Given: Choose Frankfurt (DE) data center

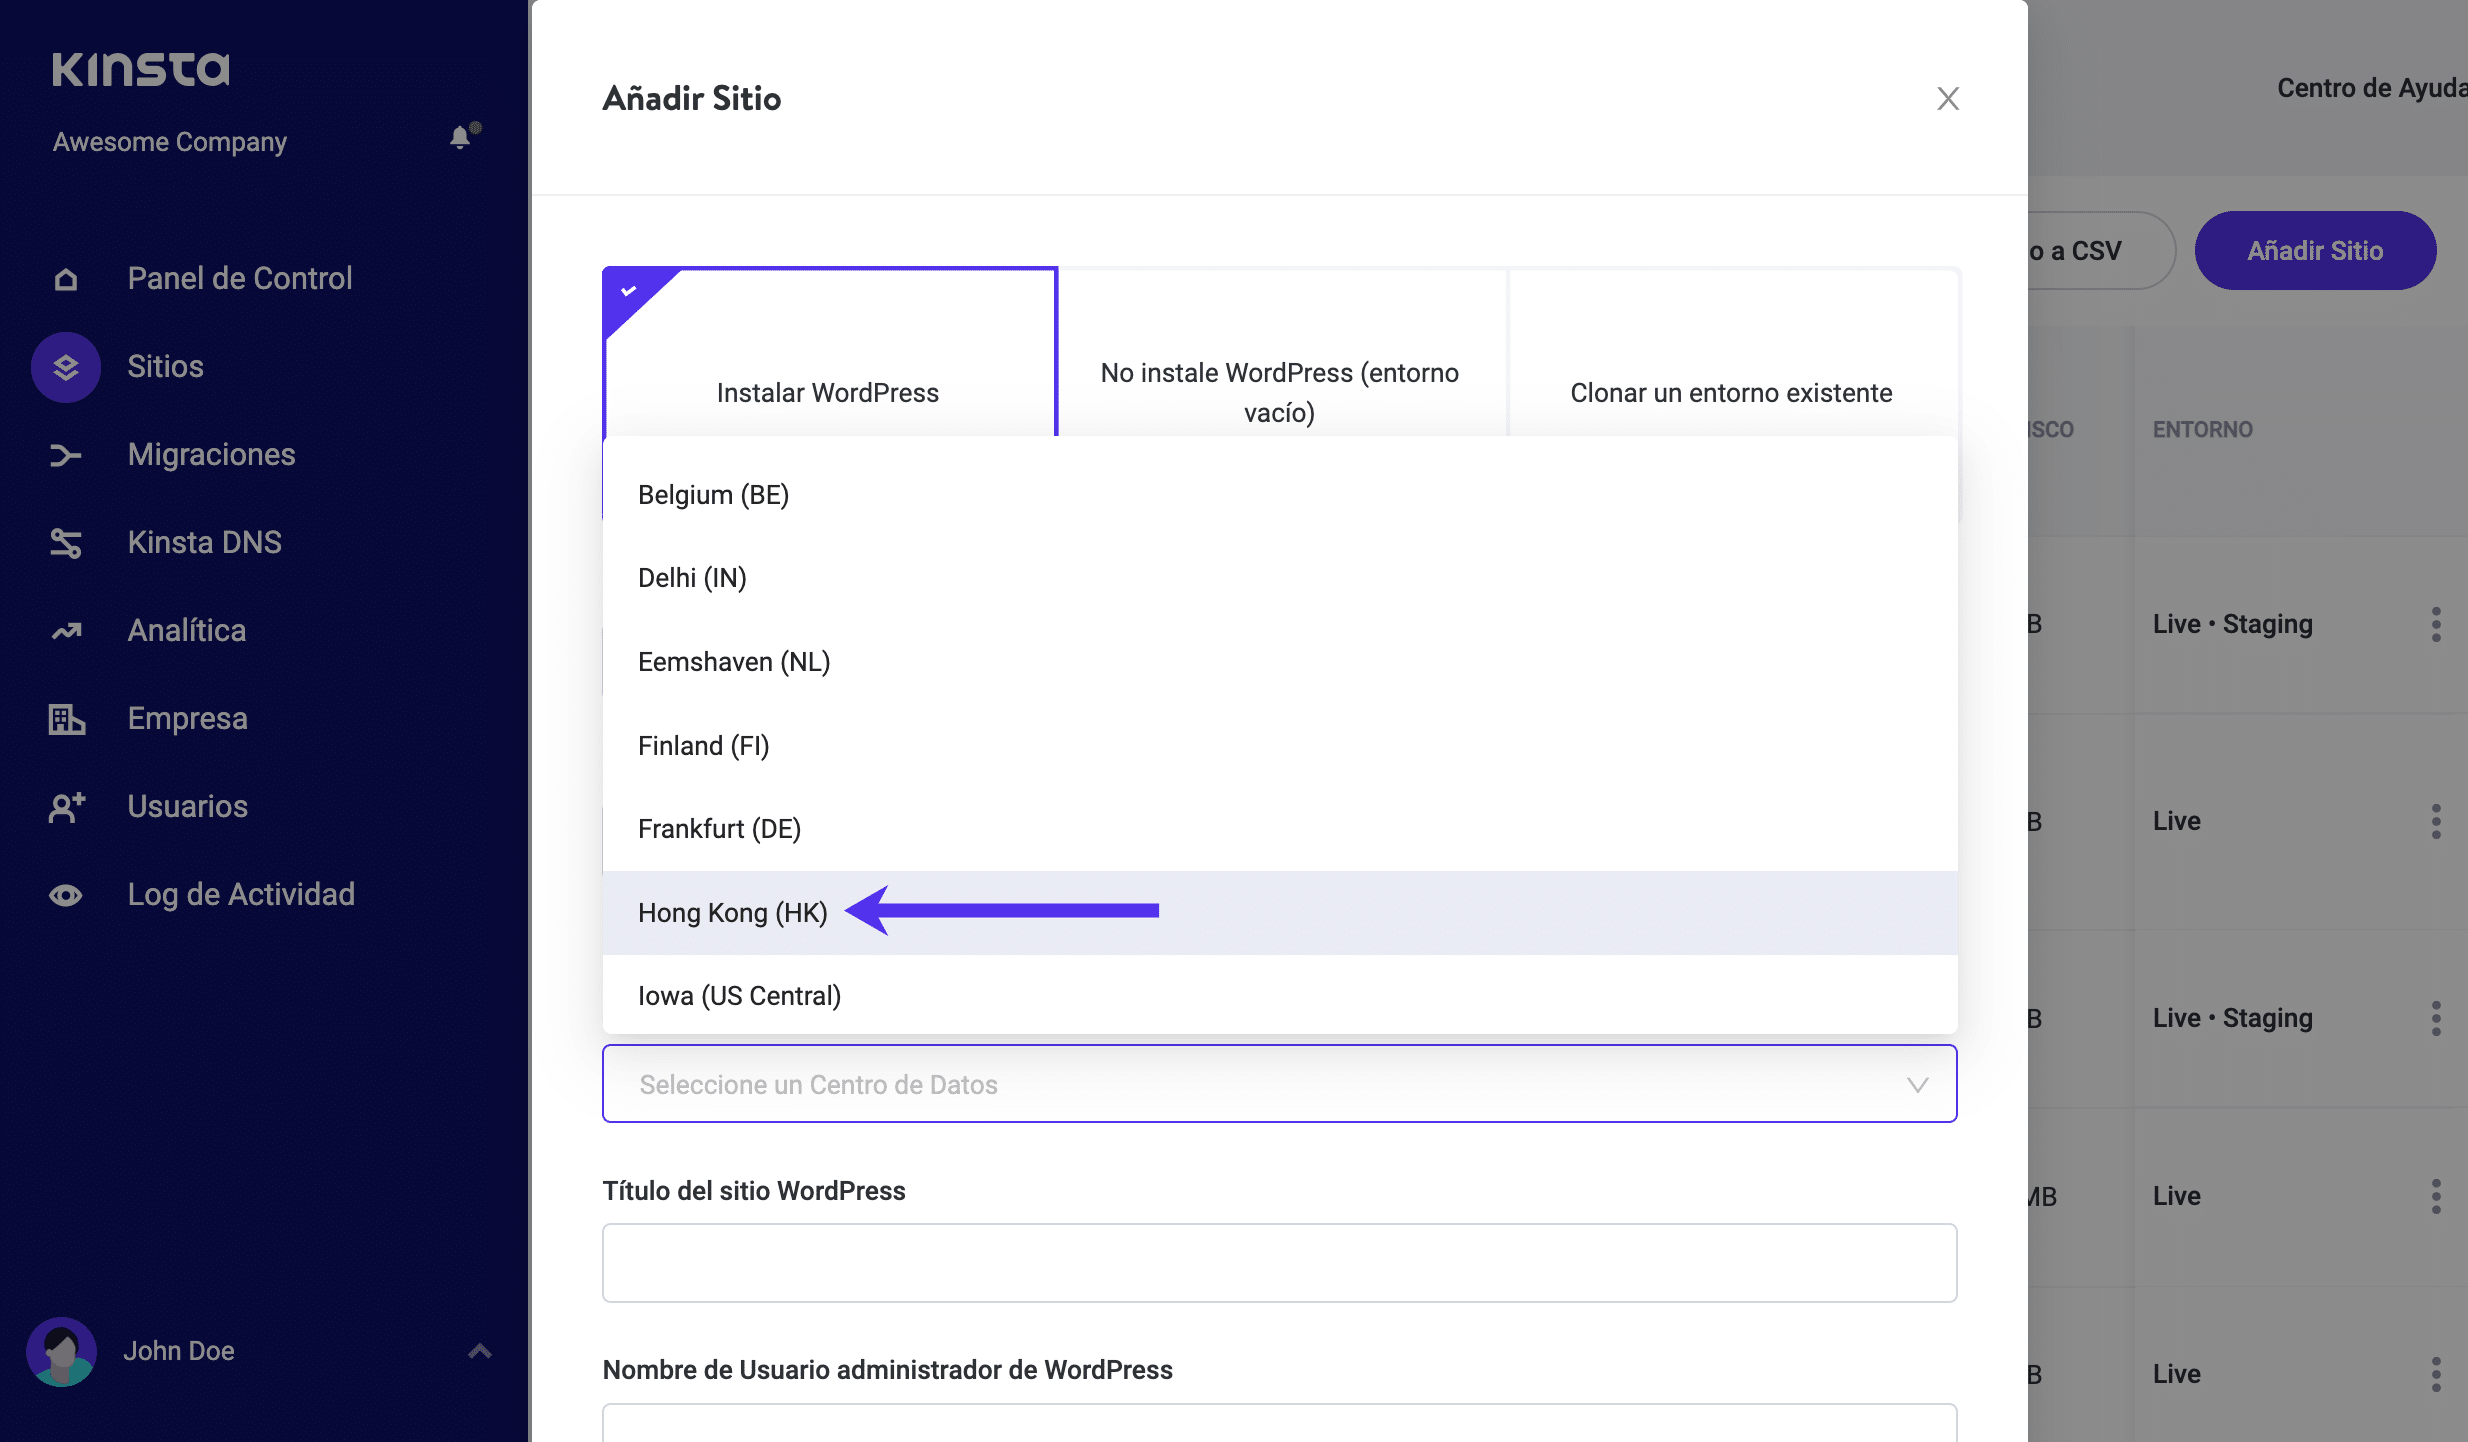Looking at the screenshot, I should (720, 829).
